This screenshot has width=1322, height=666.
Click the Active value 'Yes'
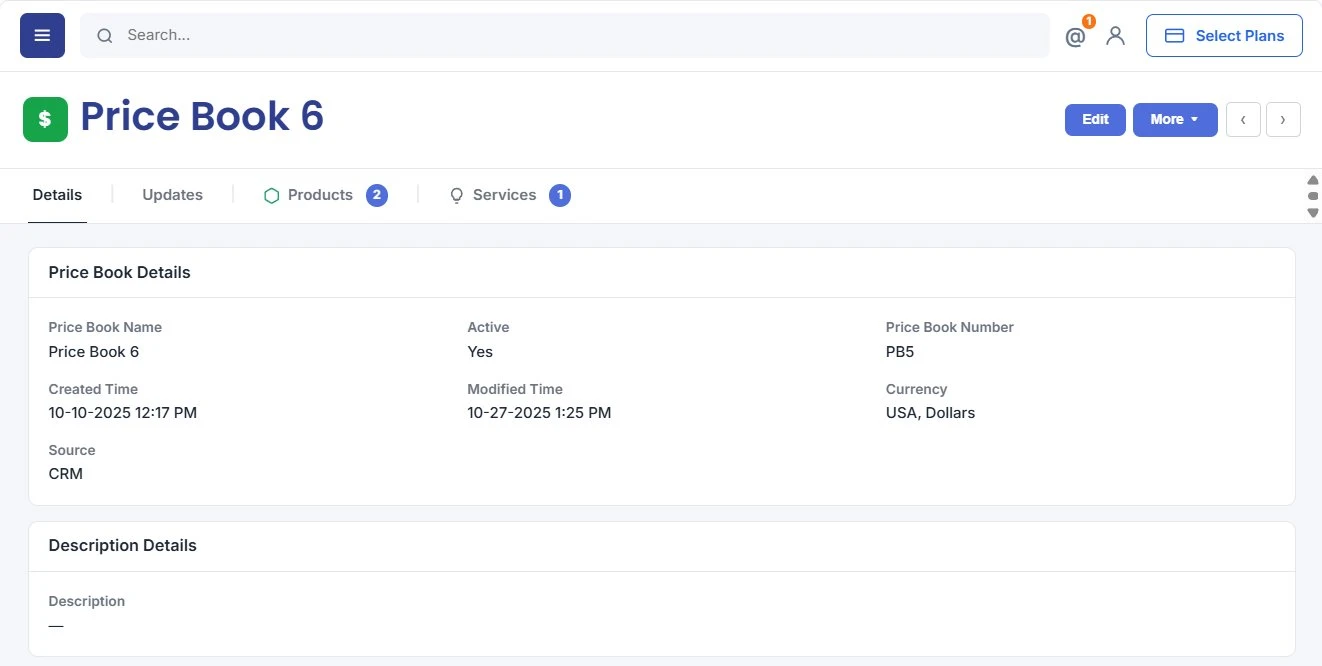[x=480, y=352]
